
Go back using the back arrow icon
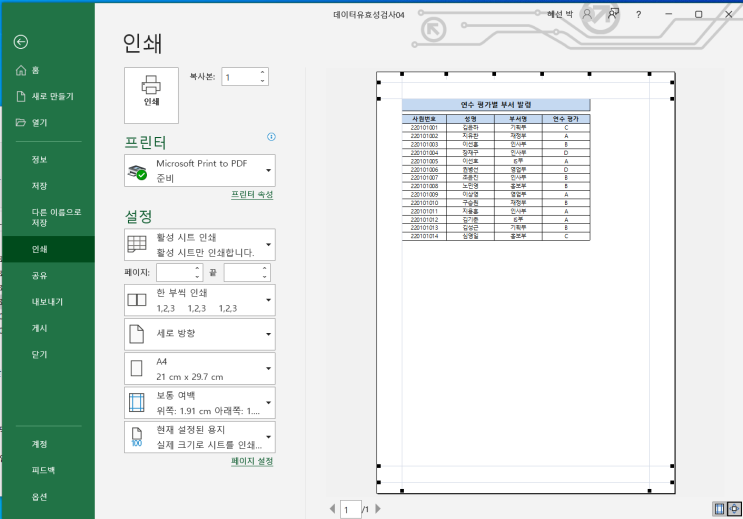pos(20,42)
